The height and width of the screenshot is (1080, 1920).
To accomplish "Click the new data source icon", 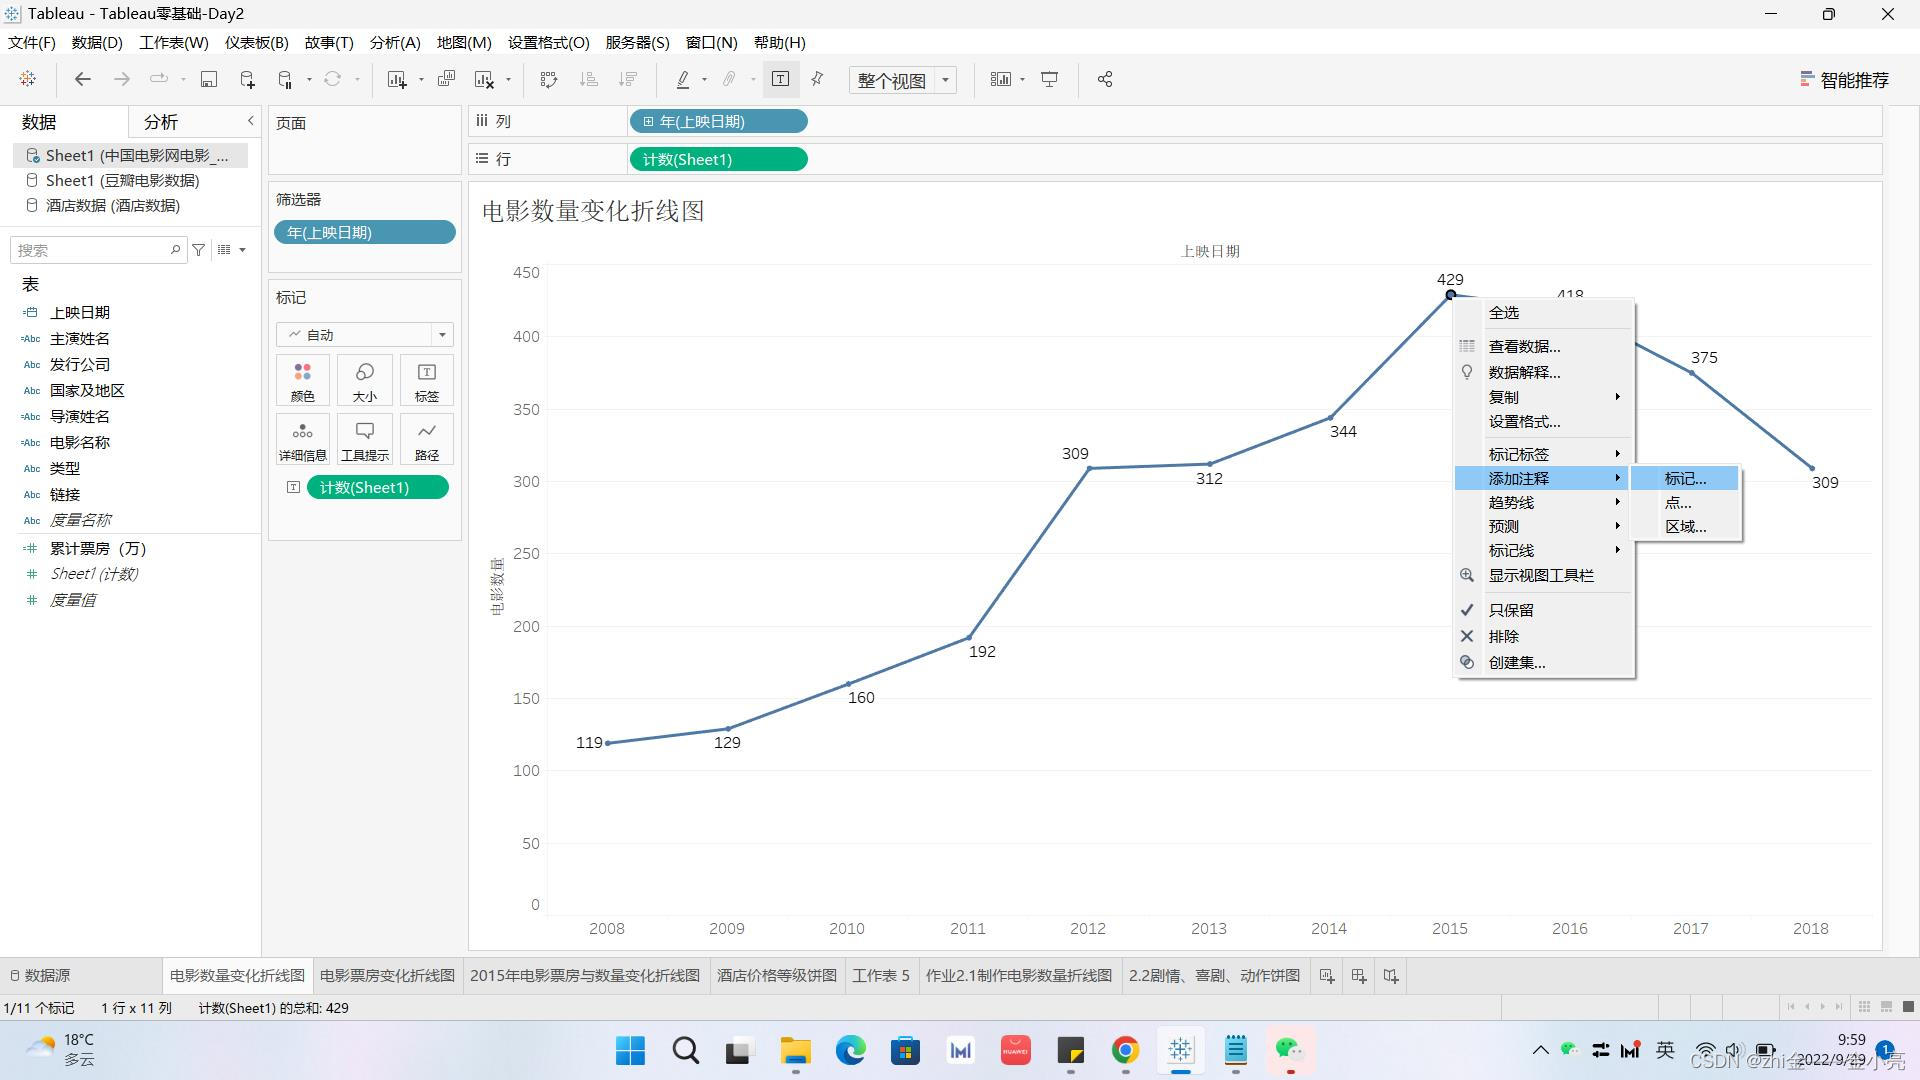I will point(247,80).
